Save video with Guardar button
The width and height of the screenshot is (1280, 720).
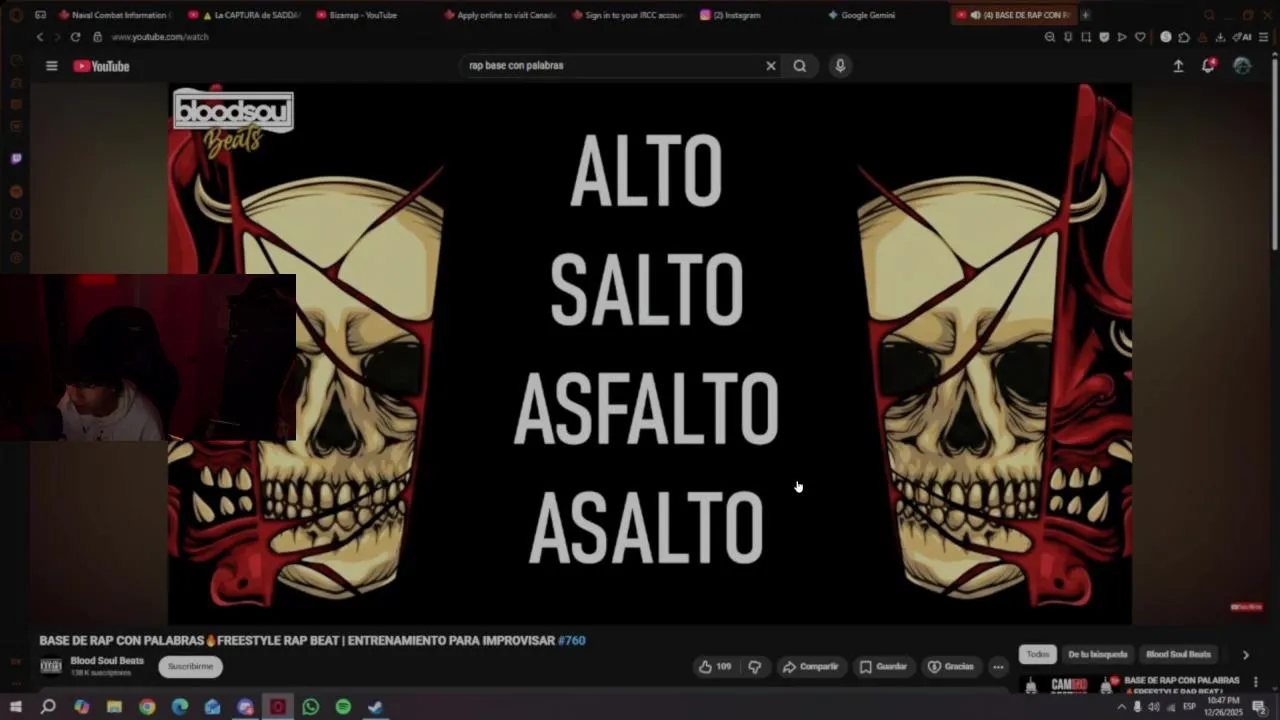pyautogui.click(x=883, y=667)
